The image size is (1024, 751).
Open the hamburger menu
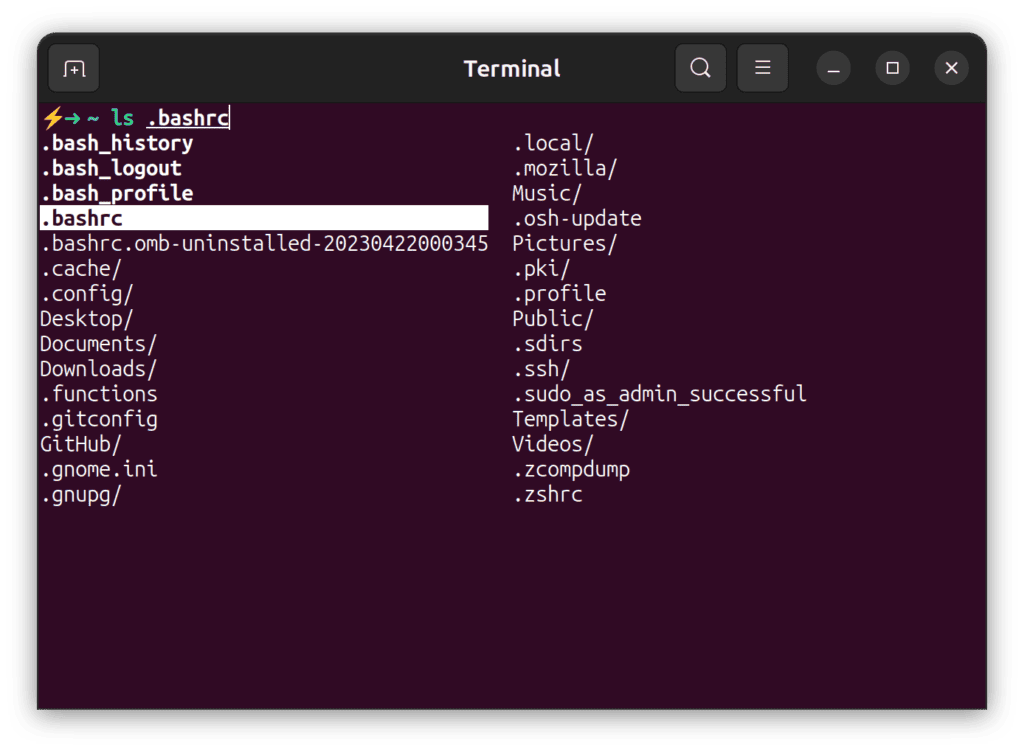click(x=762, y=68)
